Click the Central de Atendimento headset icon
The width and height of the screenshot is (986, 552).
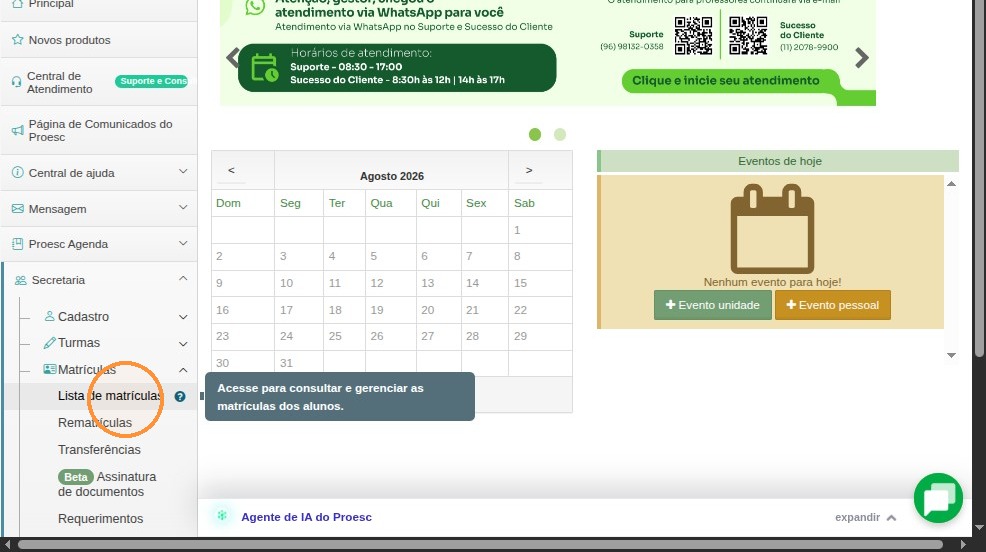tap(16, 82)
